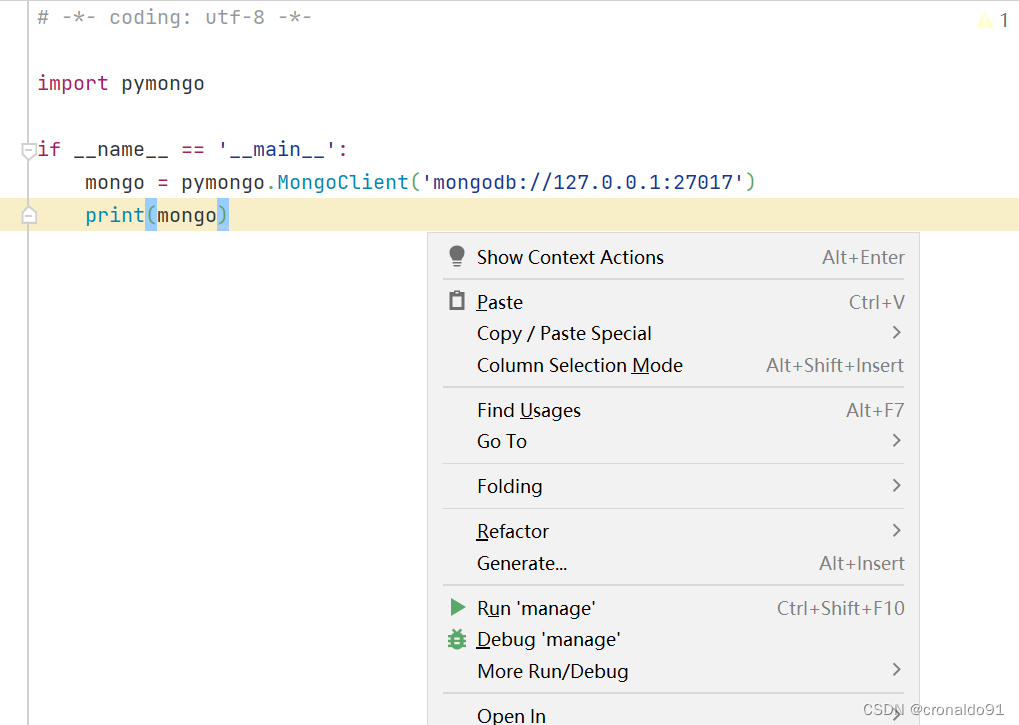Screen dimensions: 1019x725
Task: Click the 'mongodb://127.0.0.1:27017' string
Action: (582, 182)
